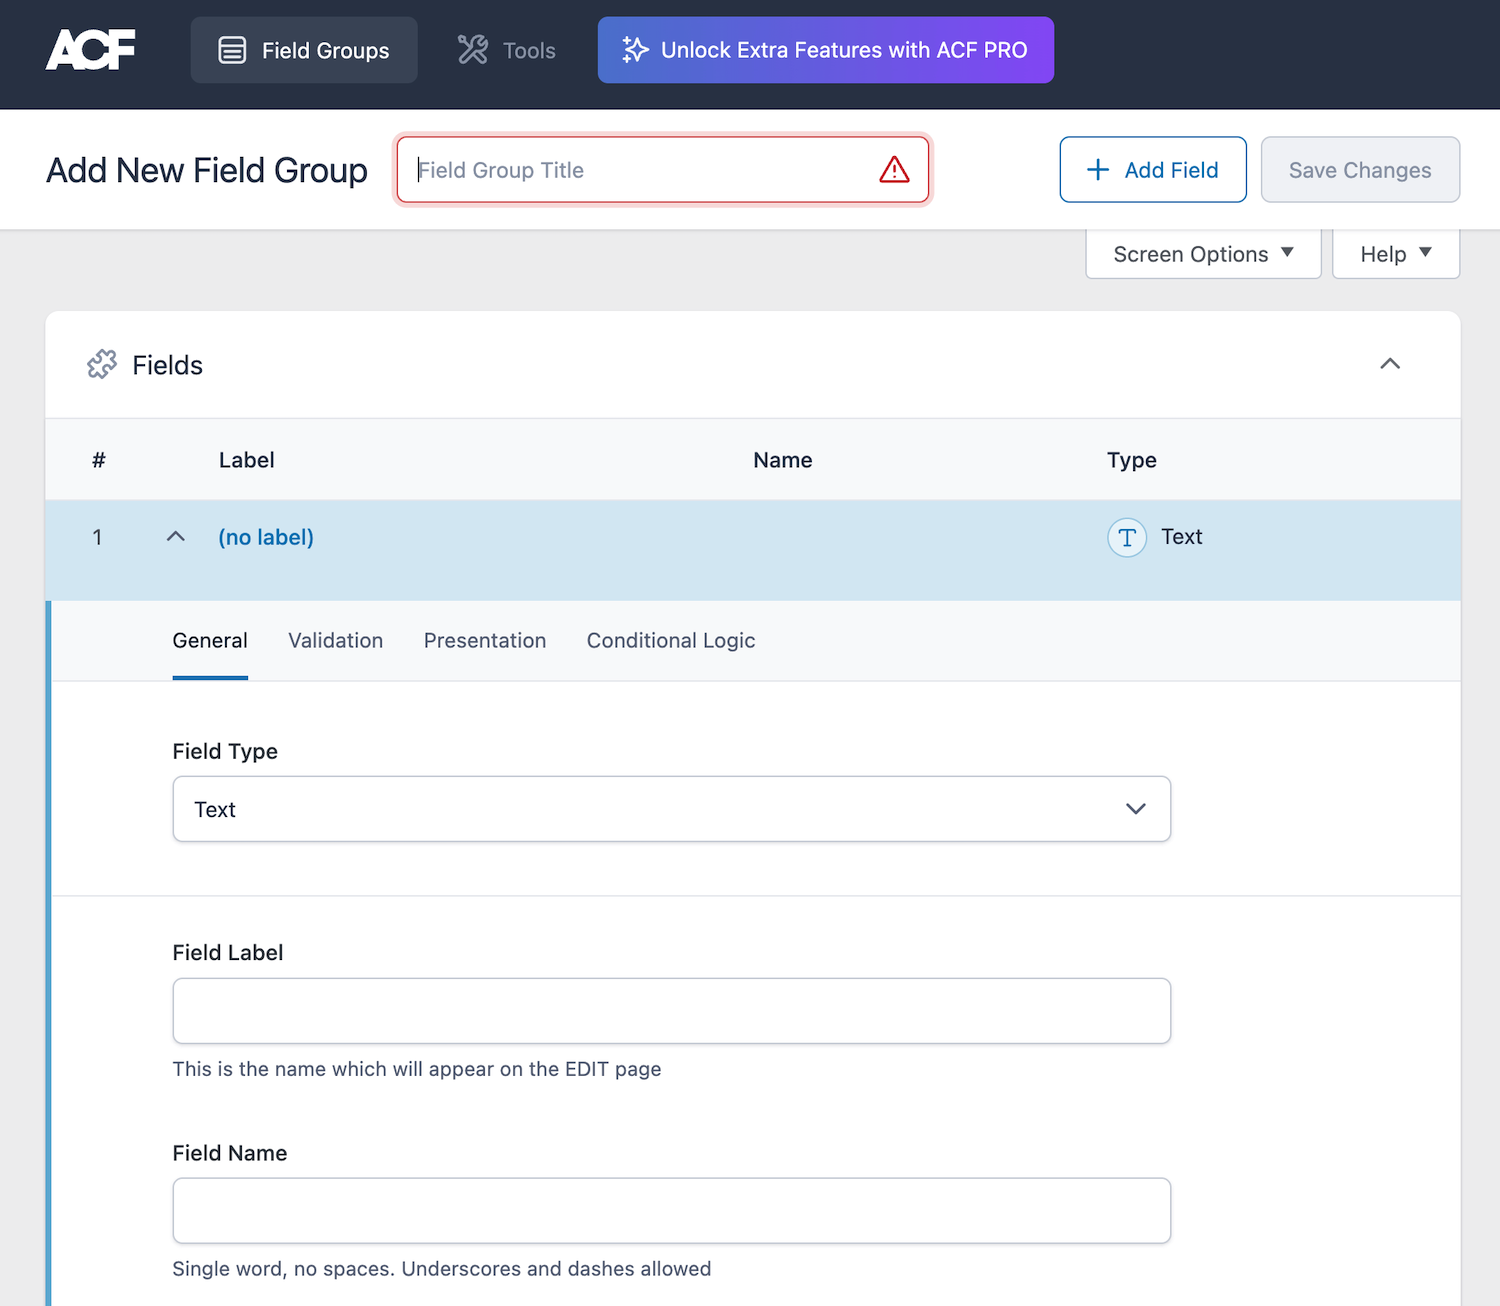
Task: Click the Text type T icon
Action: click(1126, 538)
